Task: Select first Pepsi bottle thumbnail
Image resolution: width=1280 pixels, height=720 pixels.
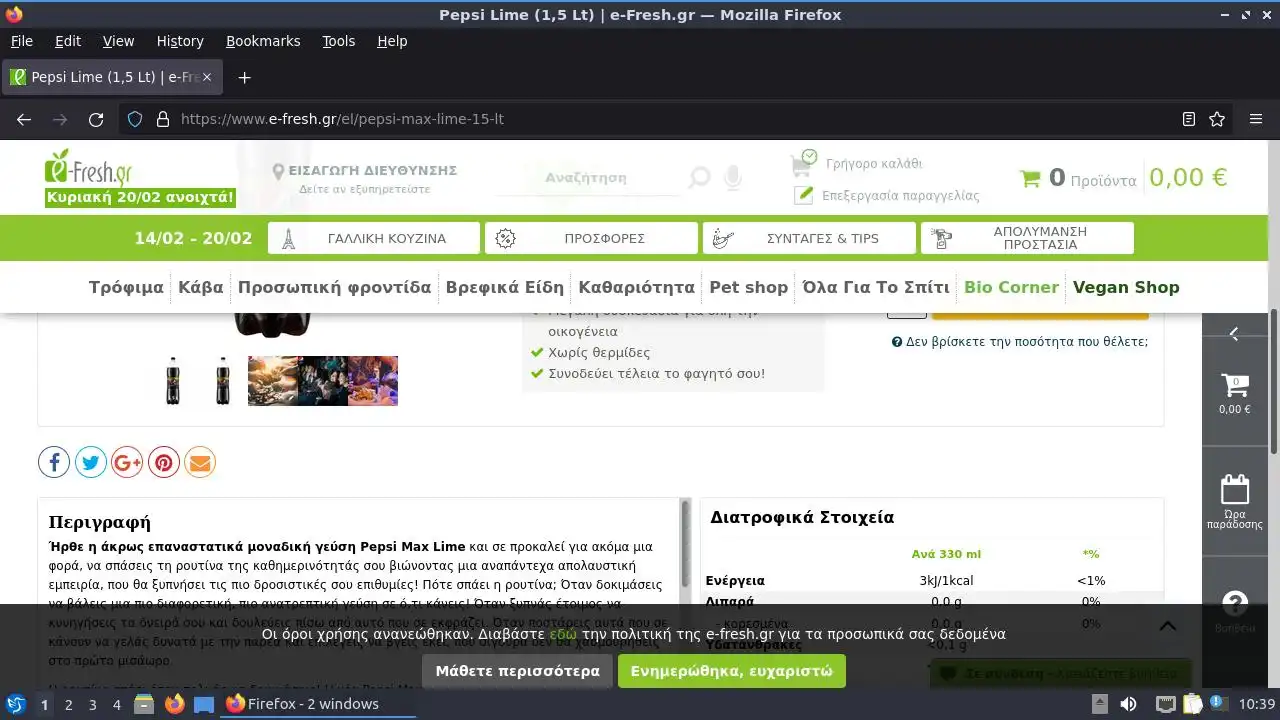Action: (173, 381)
